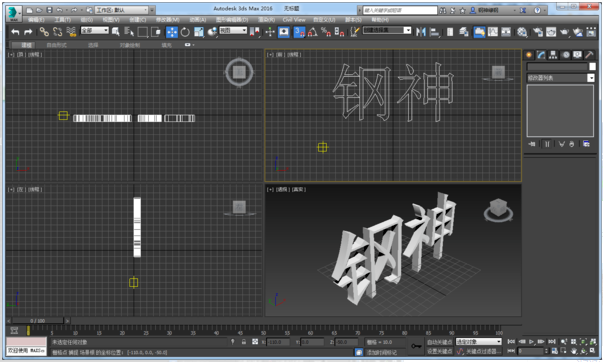Click the time slider 0 / 100 handle

coord(38,320)
